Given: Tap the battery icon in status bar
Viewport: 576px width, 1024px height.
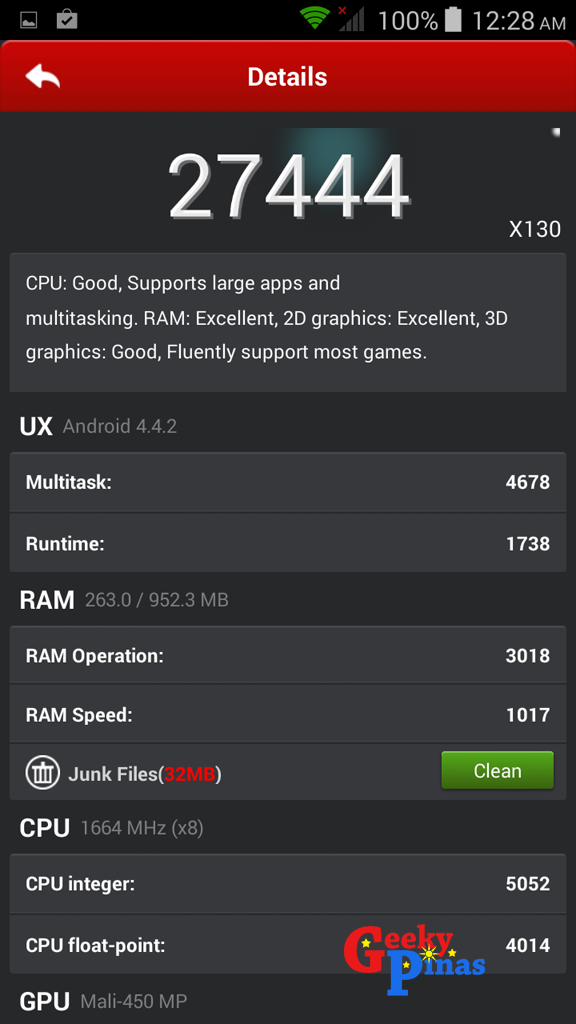Looking at the screenshot, I should 453,20.
